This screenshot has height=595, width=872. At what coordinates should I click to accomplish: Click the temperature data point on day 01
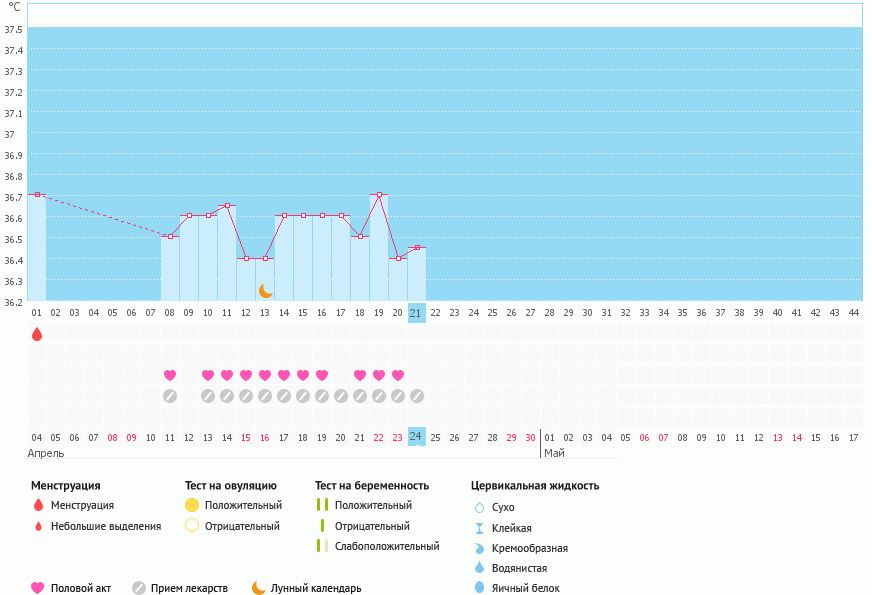[37, 194]
